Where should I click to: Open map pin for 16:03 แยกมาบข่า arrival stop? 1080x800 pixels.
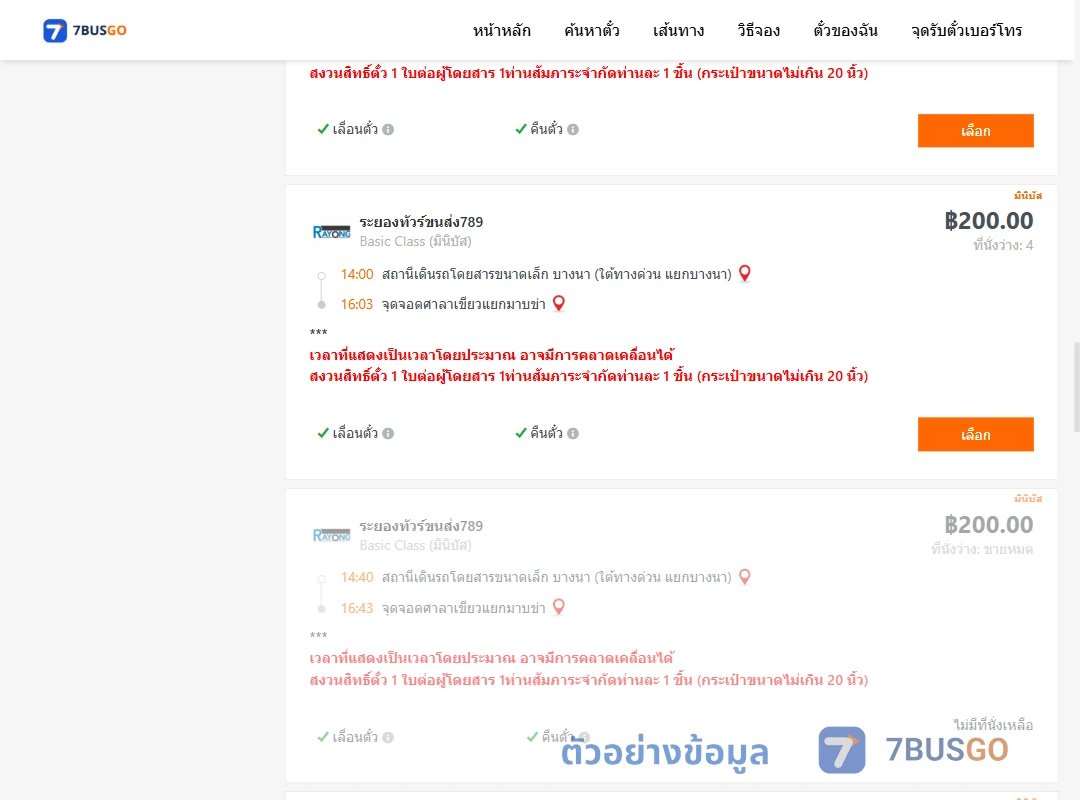click(x=559, y=303)
